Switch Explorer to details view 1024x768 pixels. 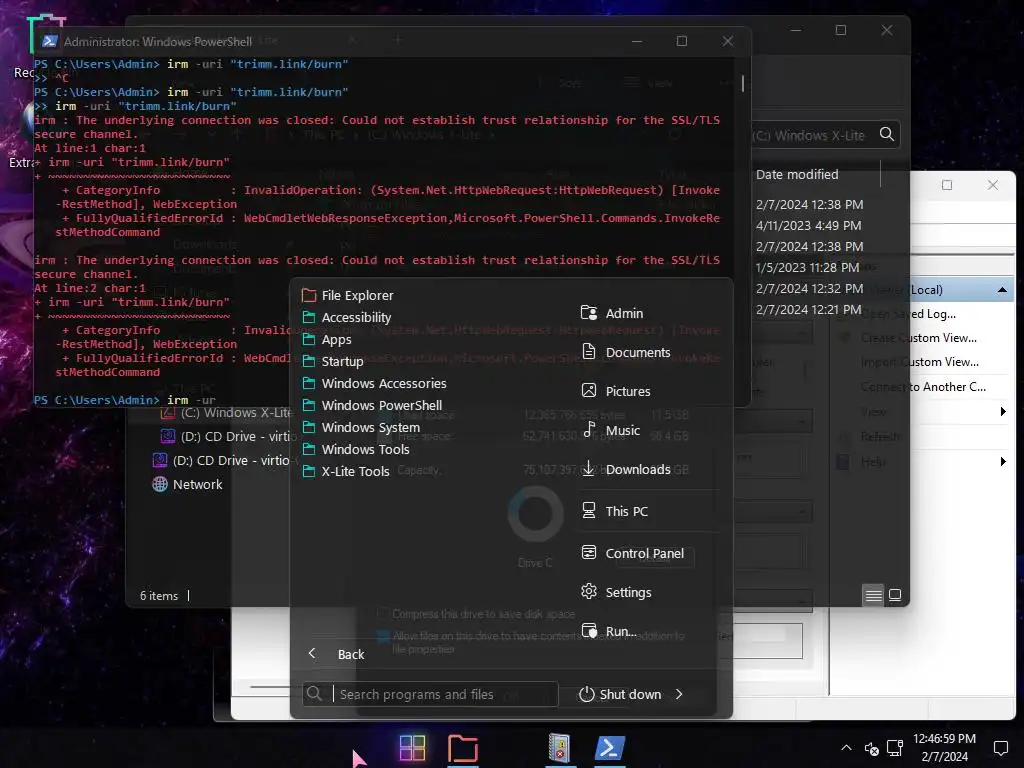[873, 595]
